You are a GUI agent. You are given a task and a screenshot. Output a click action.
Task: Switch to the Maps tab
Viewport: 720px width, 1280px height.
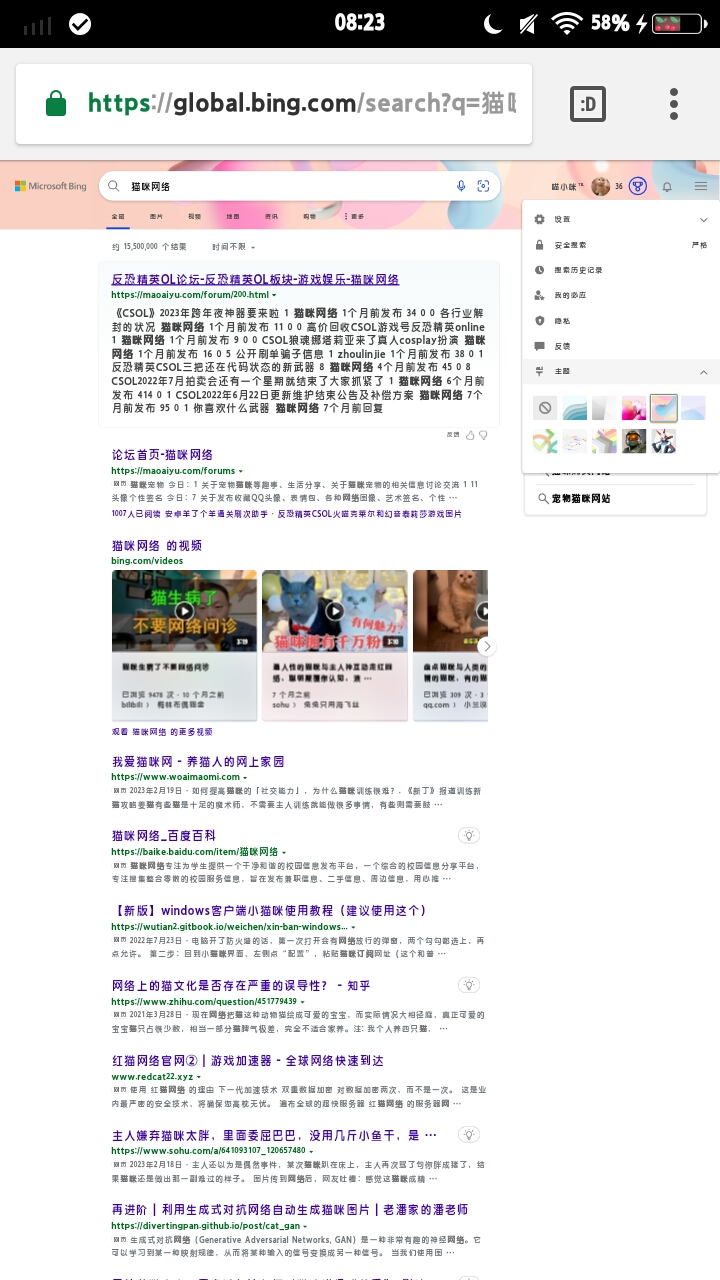click(x=233, y=216)
